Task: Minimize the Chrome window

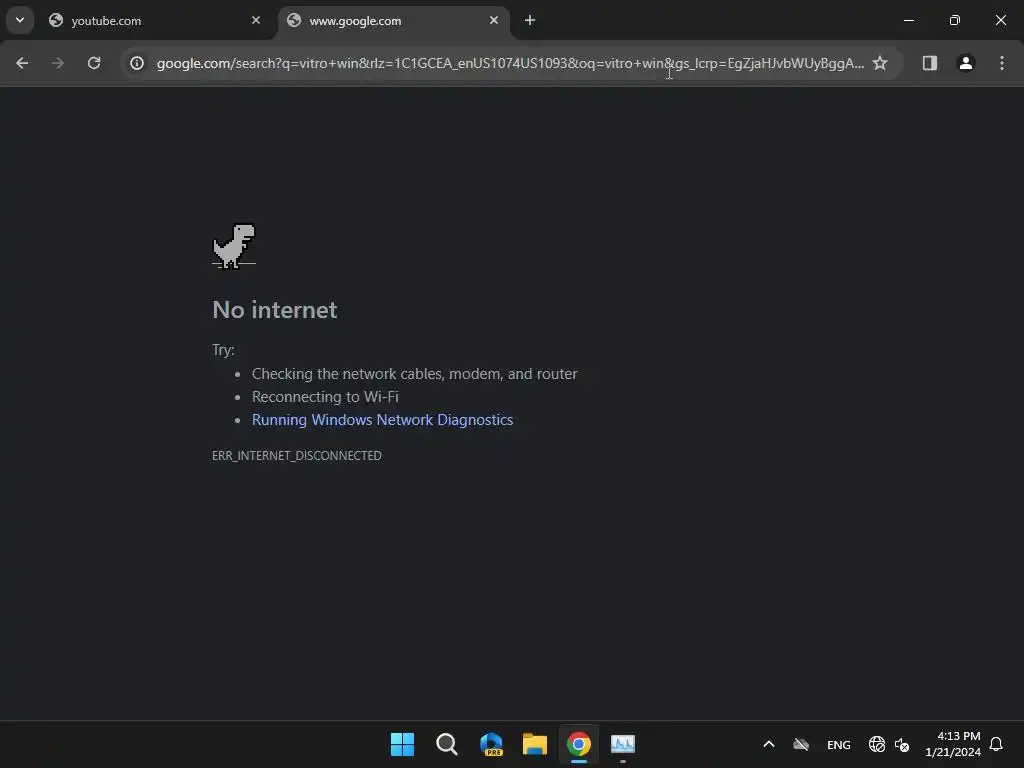Action: pos(908,20)
